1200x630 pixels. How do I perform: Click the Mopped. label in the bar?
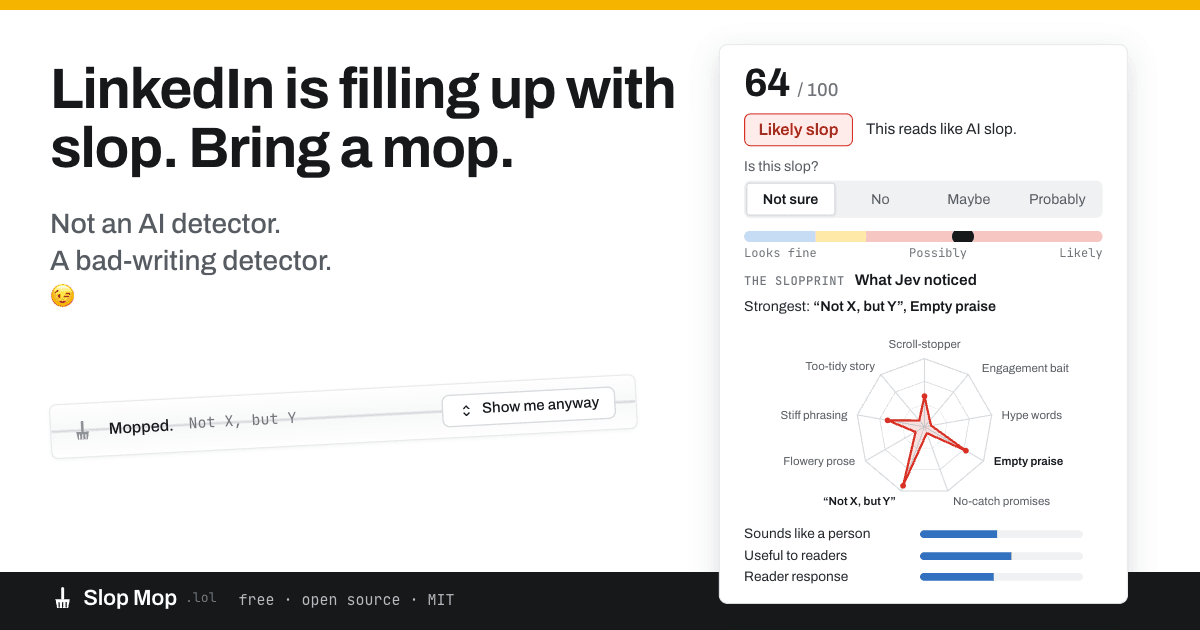[141, 427]
